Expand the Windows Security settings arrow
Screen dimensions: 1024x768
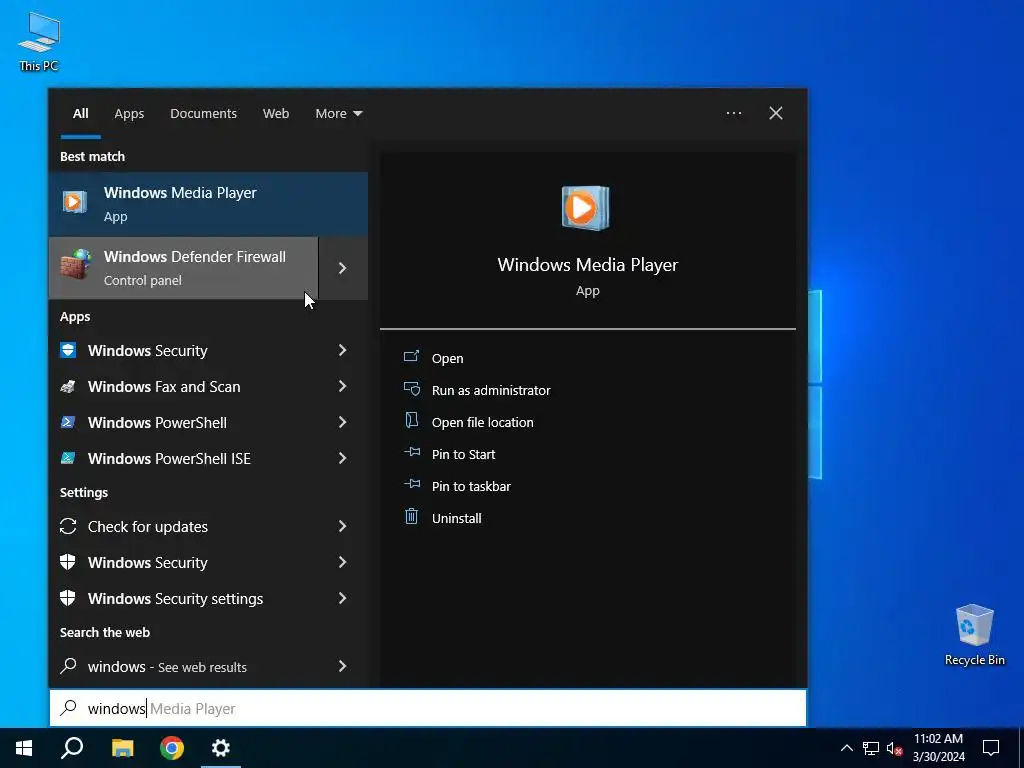(342, 598)
